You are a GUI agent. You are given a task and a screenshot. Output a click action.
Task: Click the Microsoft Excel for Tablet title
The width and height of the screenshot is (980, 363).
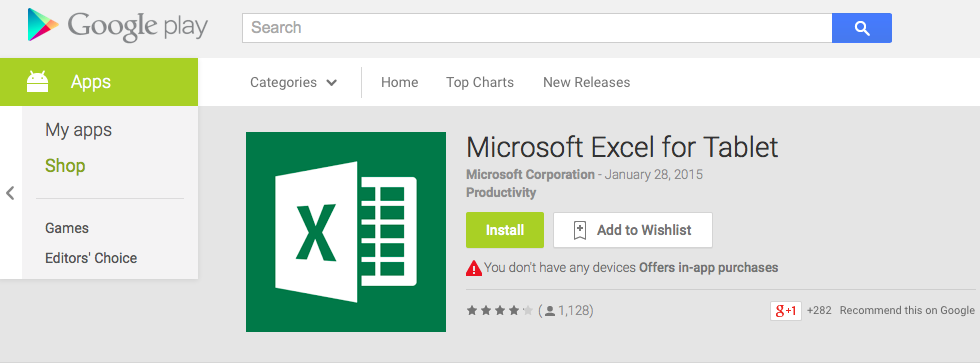pyautogui.click(x=622, y=147)
